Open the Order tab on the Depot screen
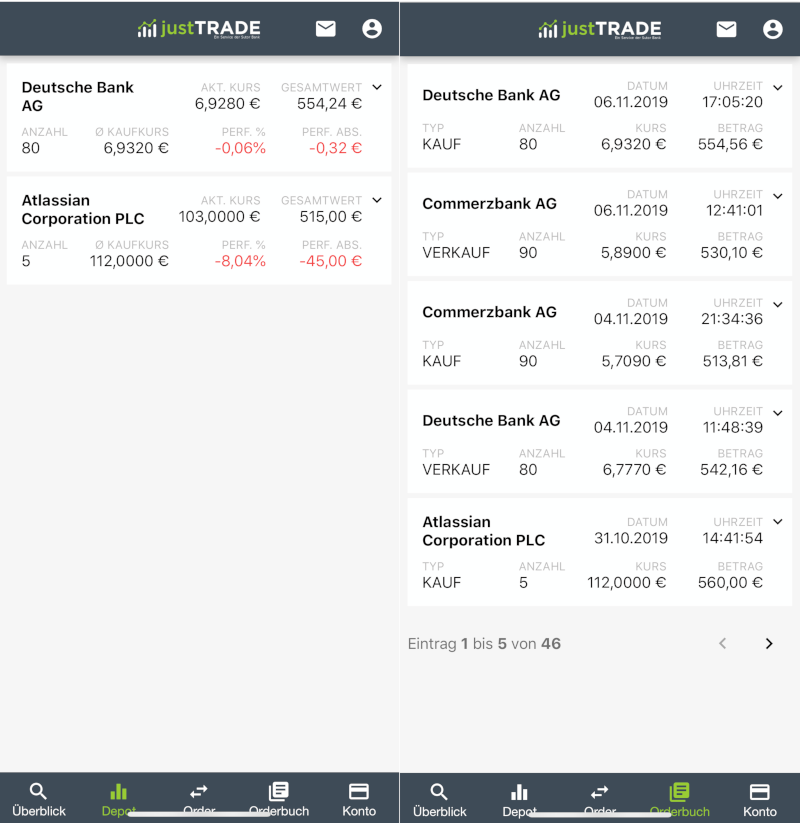This screenshot has height=823, width=800. click(x=199, y=799)
